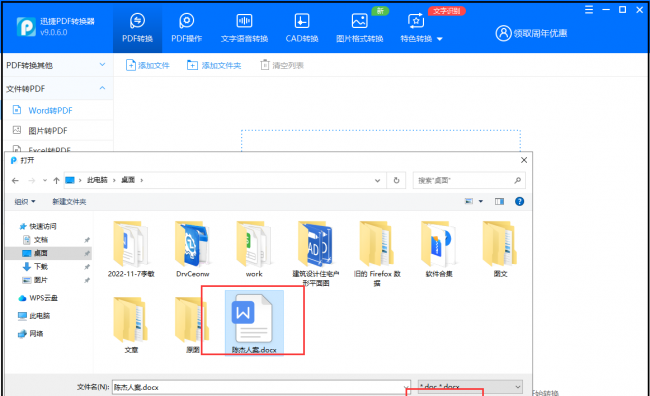Select the work folder

click(x=254, y=250)
